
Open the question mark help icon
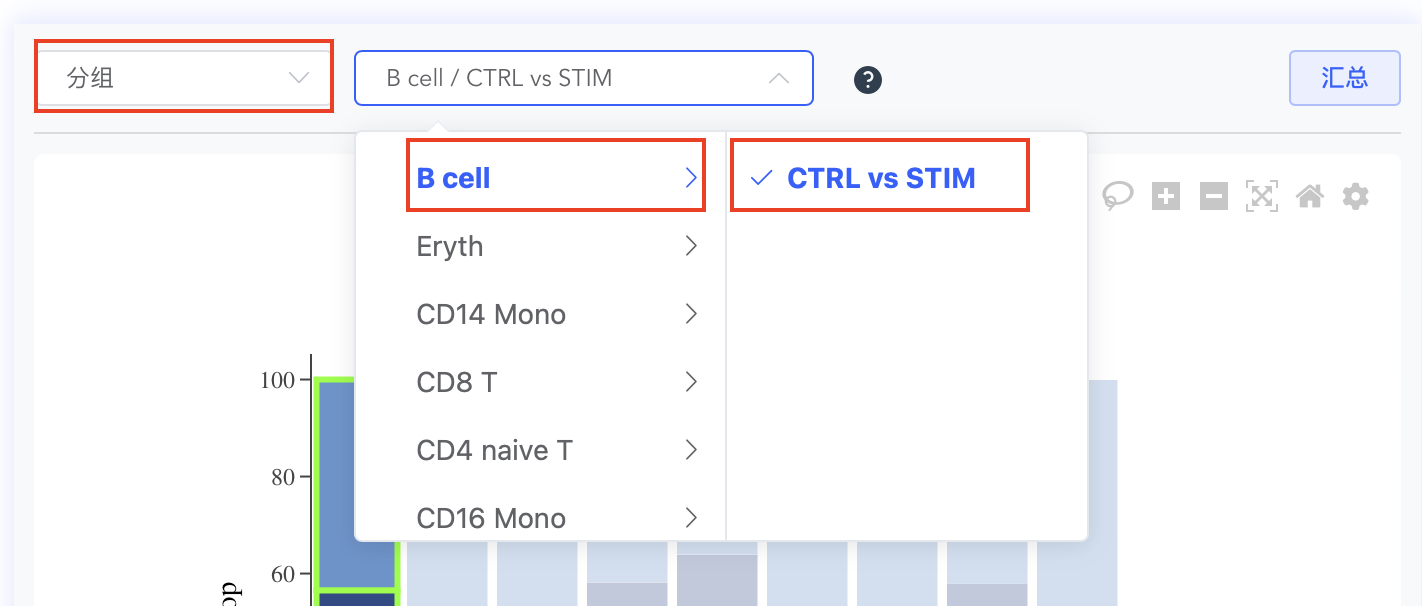click(x=868, y=80)
